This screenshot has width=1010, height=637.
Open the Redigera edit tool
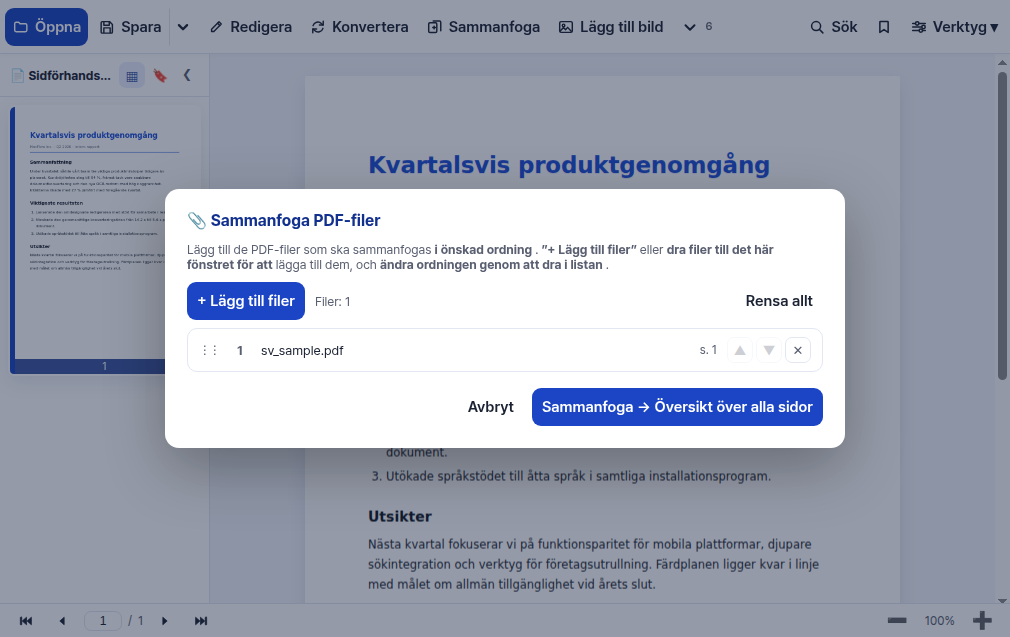251,27
